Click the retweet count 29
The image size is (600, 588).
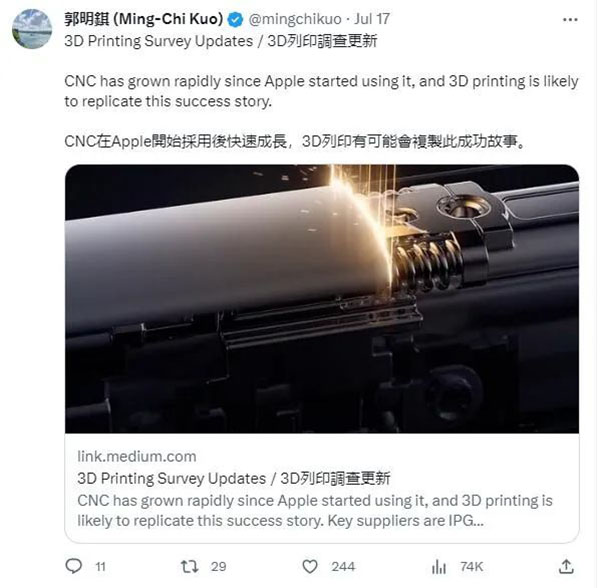[218, 567]
